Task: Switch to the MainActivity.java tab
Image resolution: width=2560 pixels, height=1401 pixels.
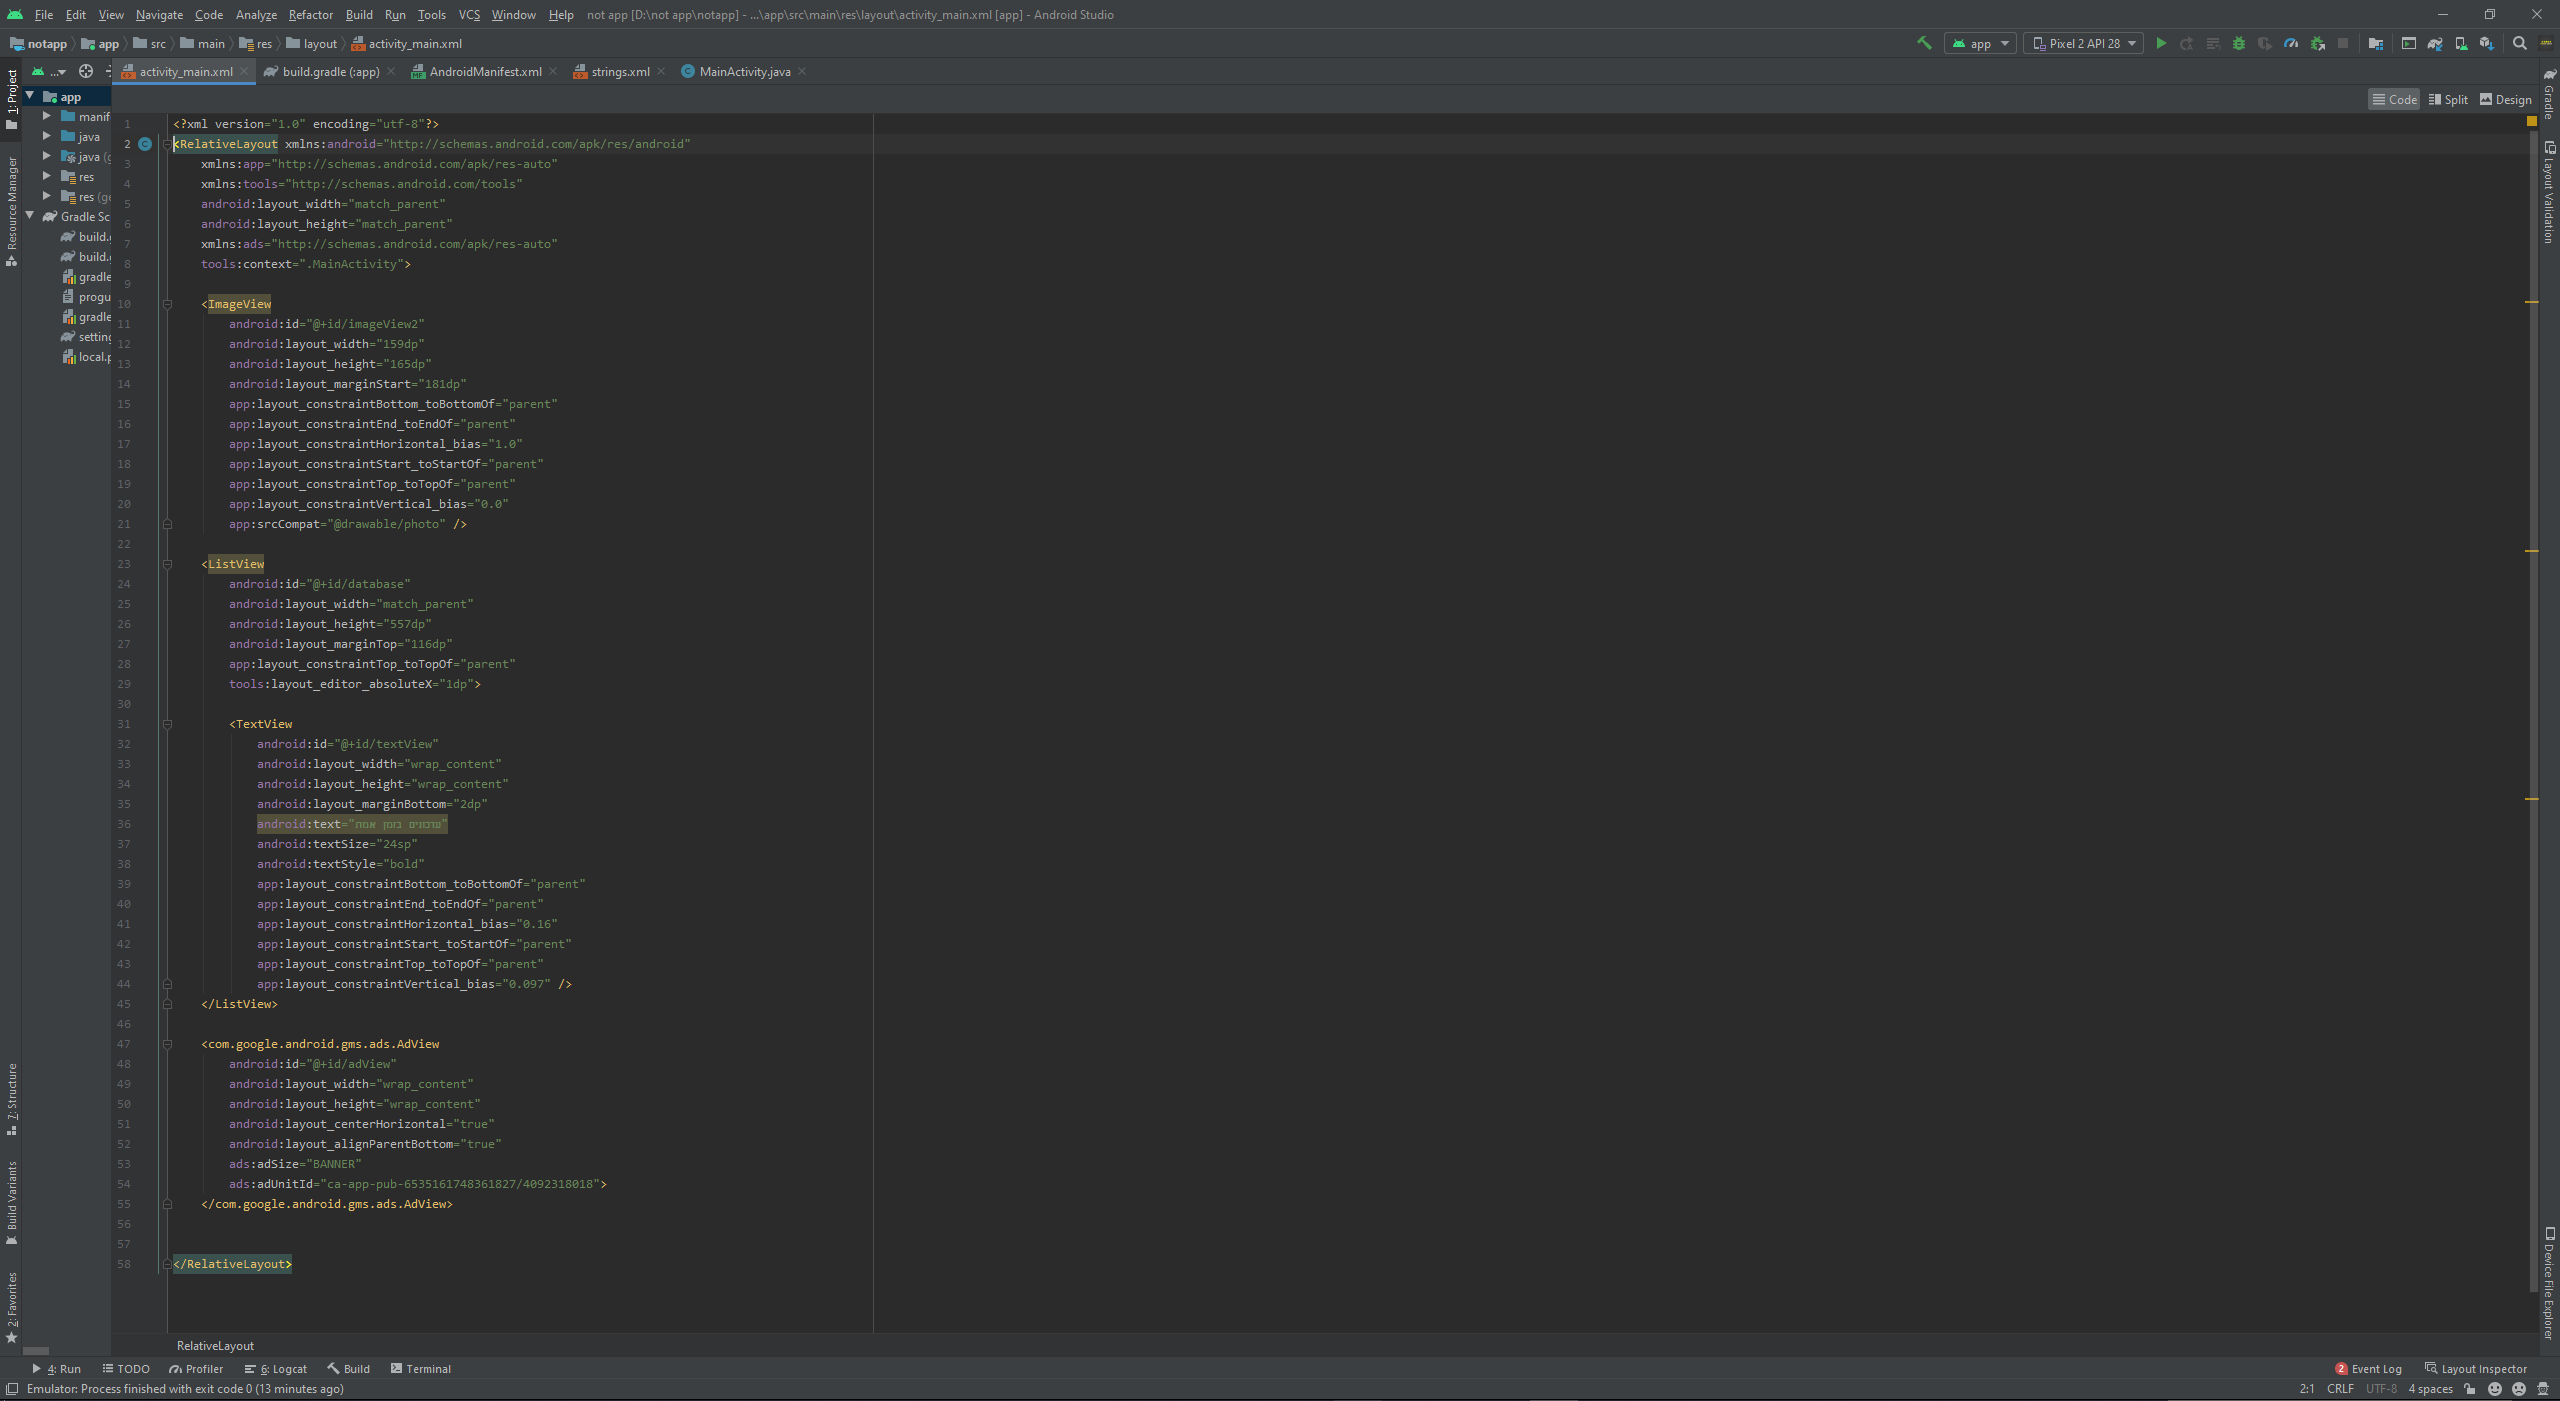Action: point(744,71)
